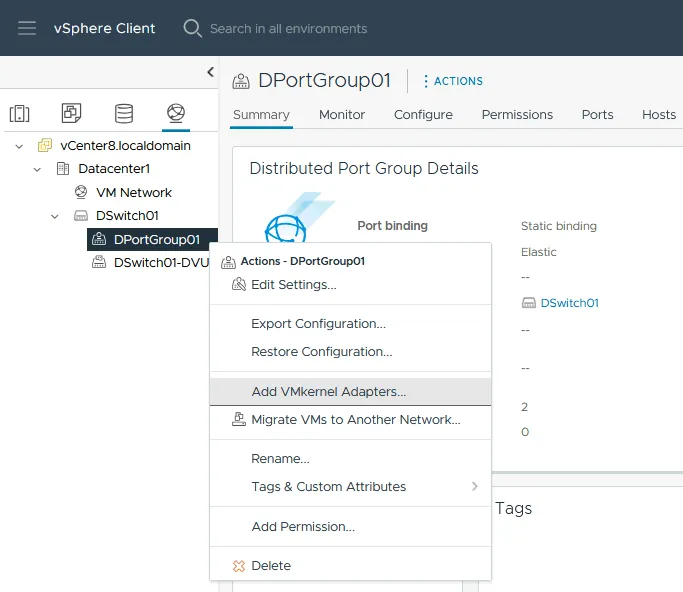The image size is (683, 592).
Task: Click the Tags panel heading
Action: [514, 508]
